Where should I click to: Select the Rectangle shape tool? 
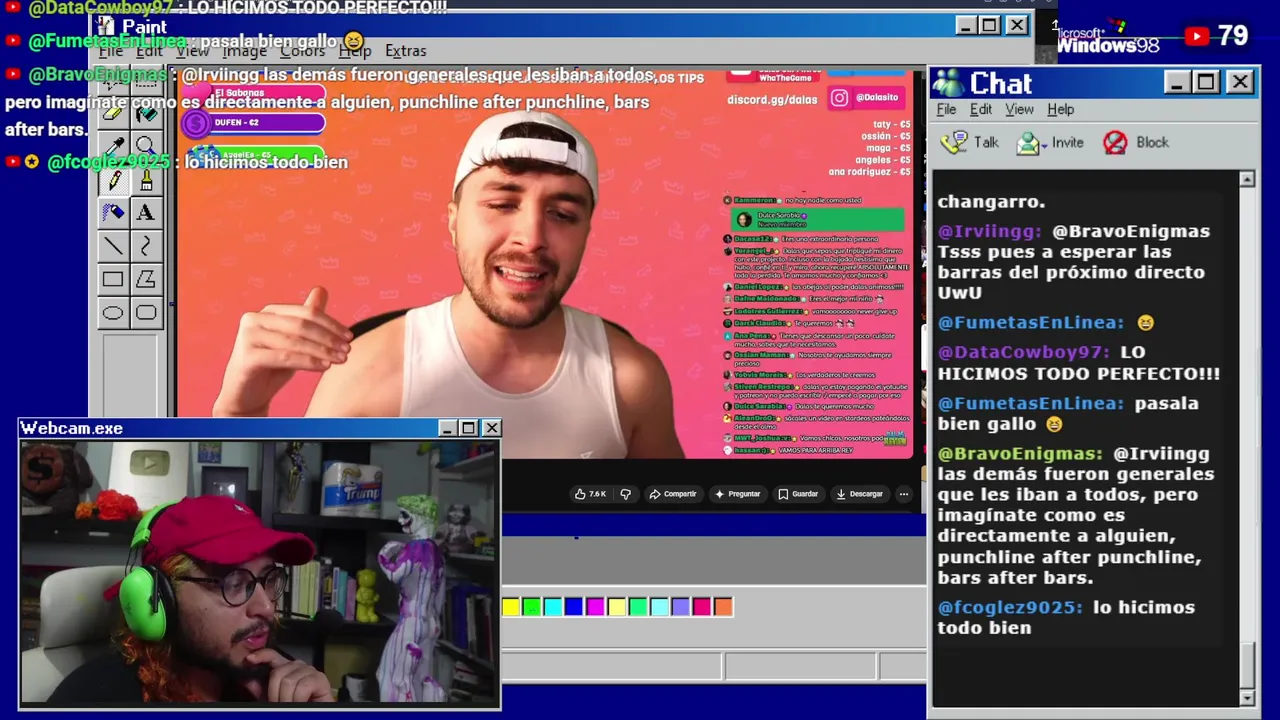114,280
